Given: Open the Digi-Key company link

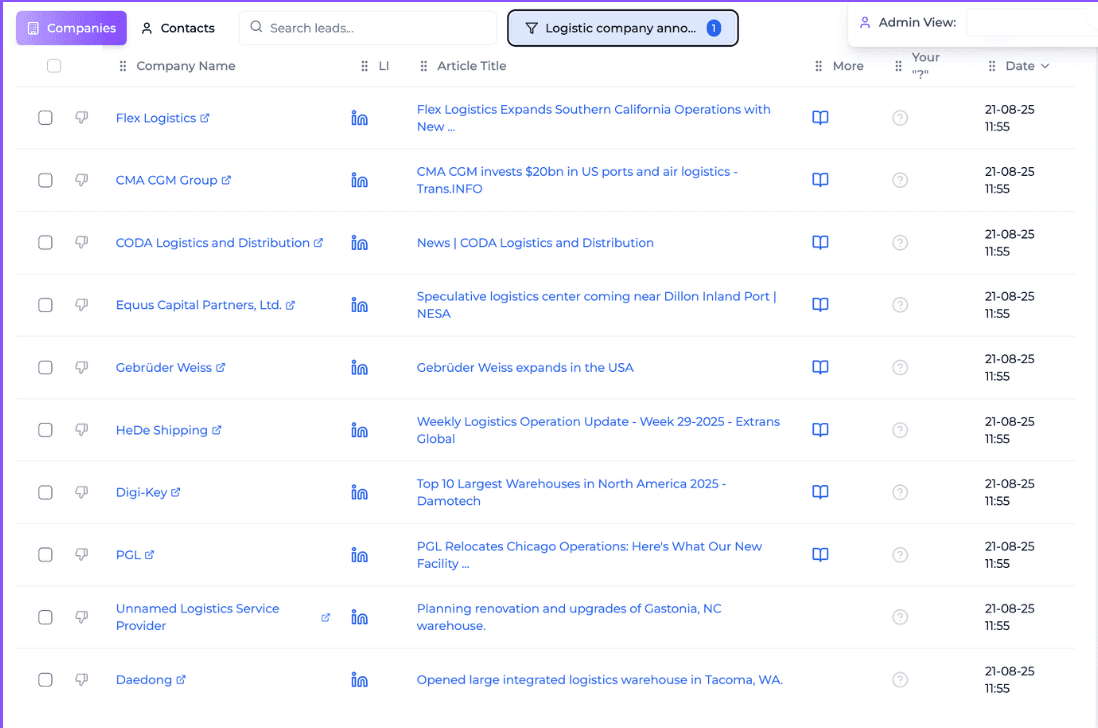Looking at the screenshot, I should (x=141, y=492).
